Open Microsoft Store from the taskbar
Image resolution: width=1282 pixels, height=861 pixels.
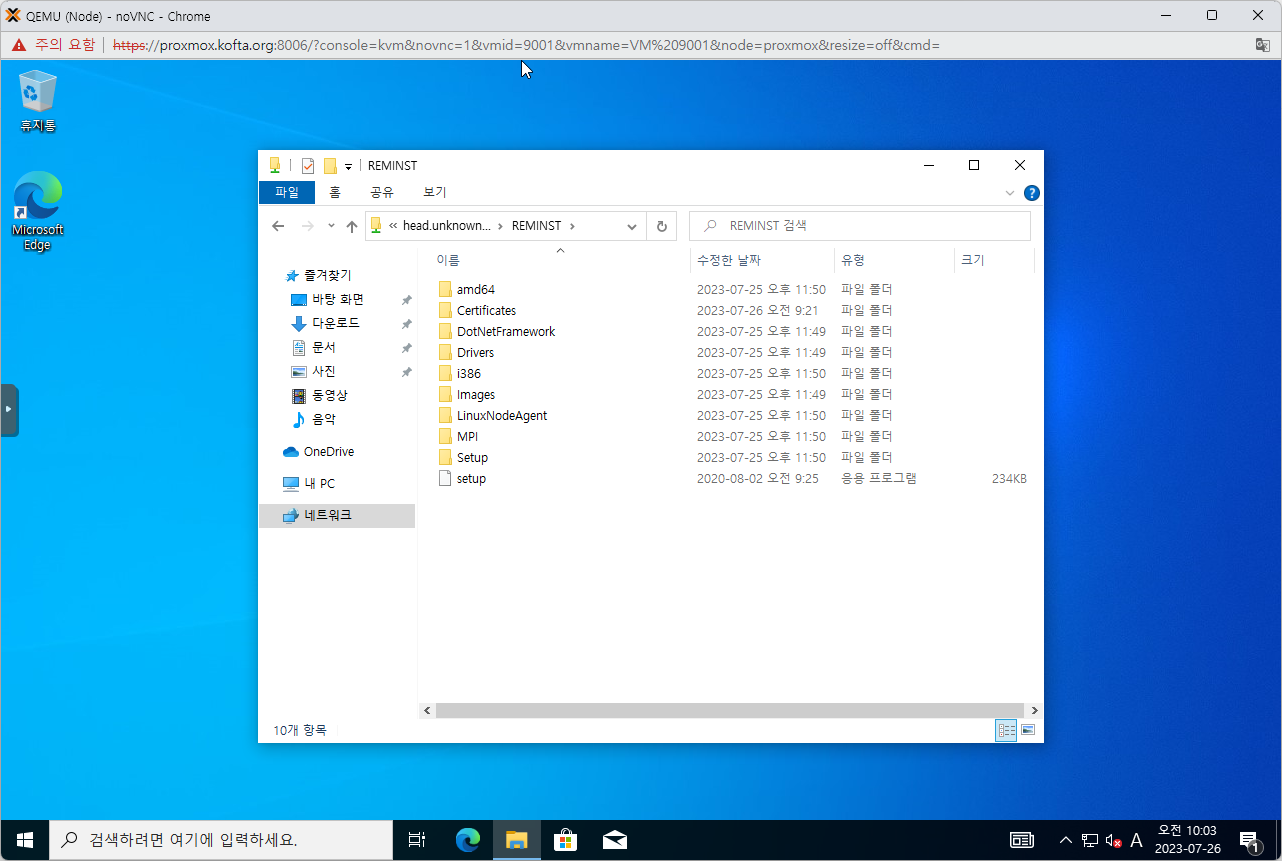(x=565, y=840)
